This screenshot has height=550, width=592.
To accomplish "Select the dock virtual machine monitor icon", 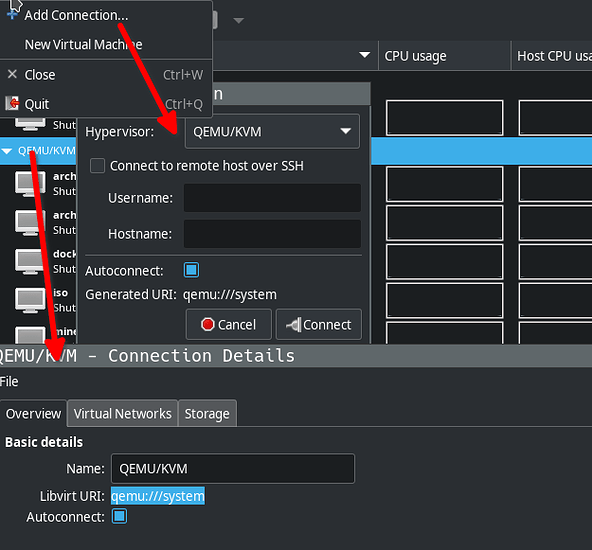I will (x=29, y=262).
